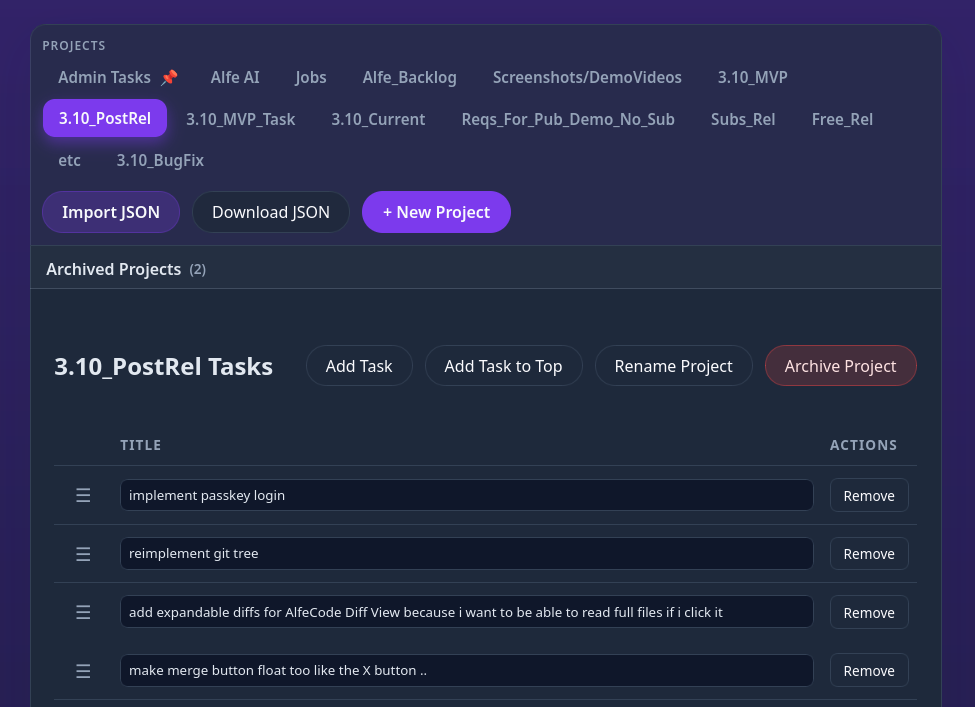Switch to the Alfe AI project tab
The image size is (975, 707).
click(235, 77)
